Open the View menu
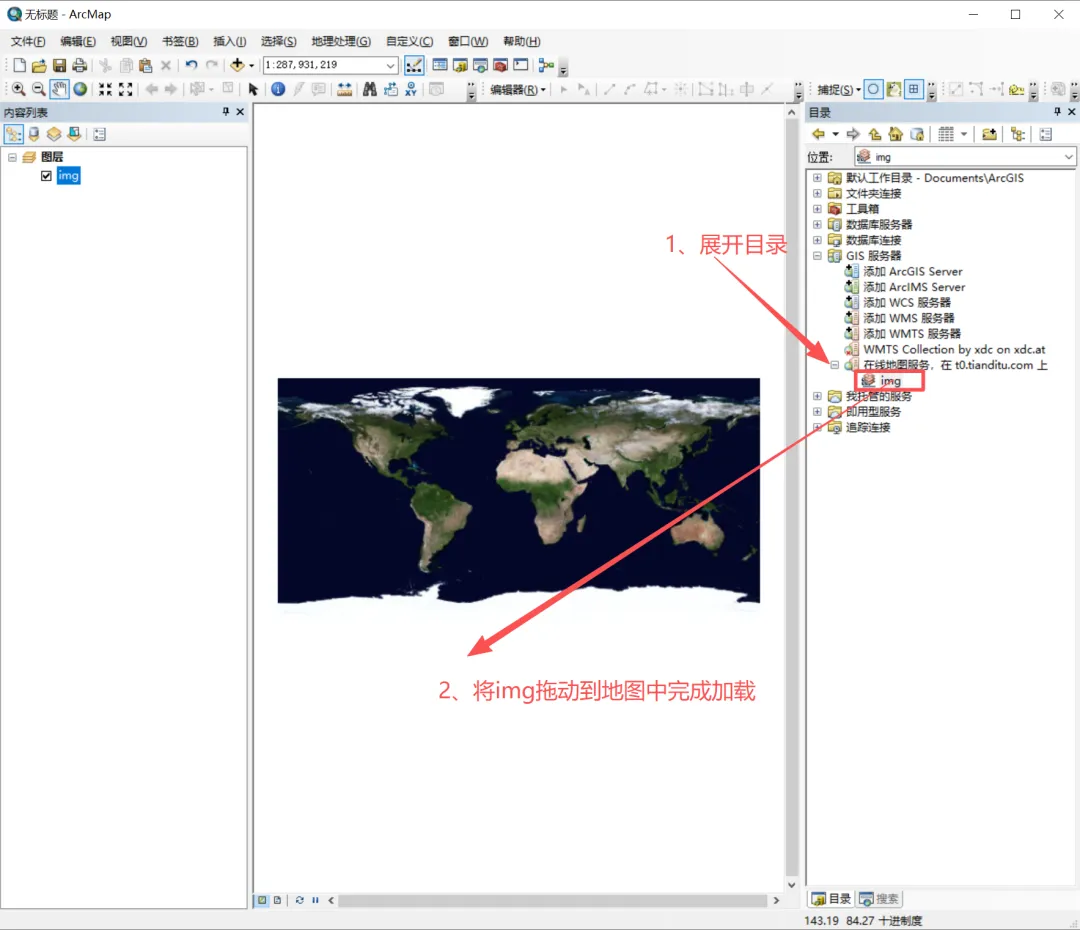The height and width of the screenshot is (930, 1080). pyautogui.click(x=129, y=41)
